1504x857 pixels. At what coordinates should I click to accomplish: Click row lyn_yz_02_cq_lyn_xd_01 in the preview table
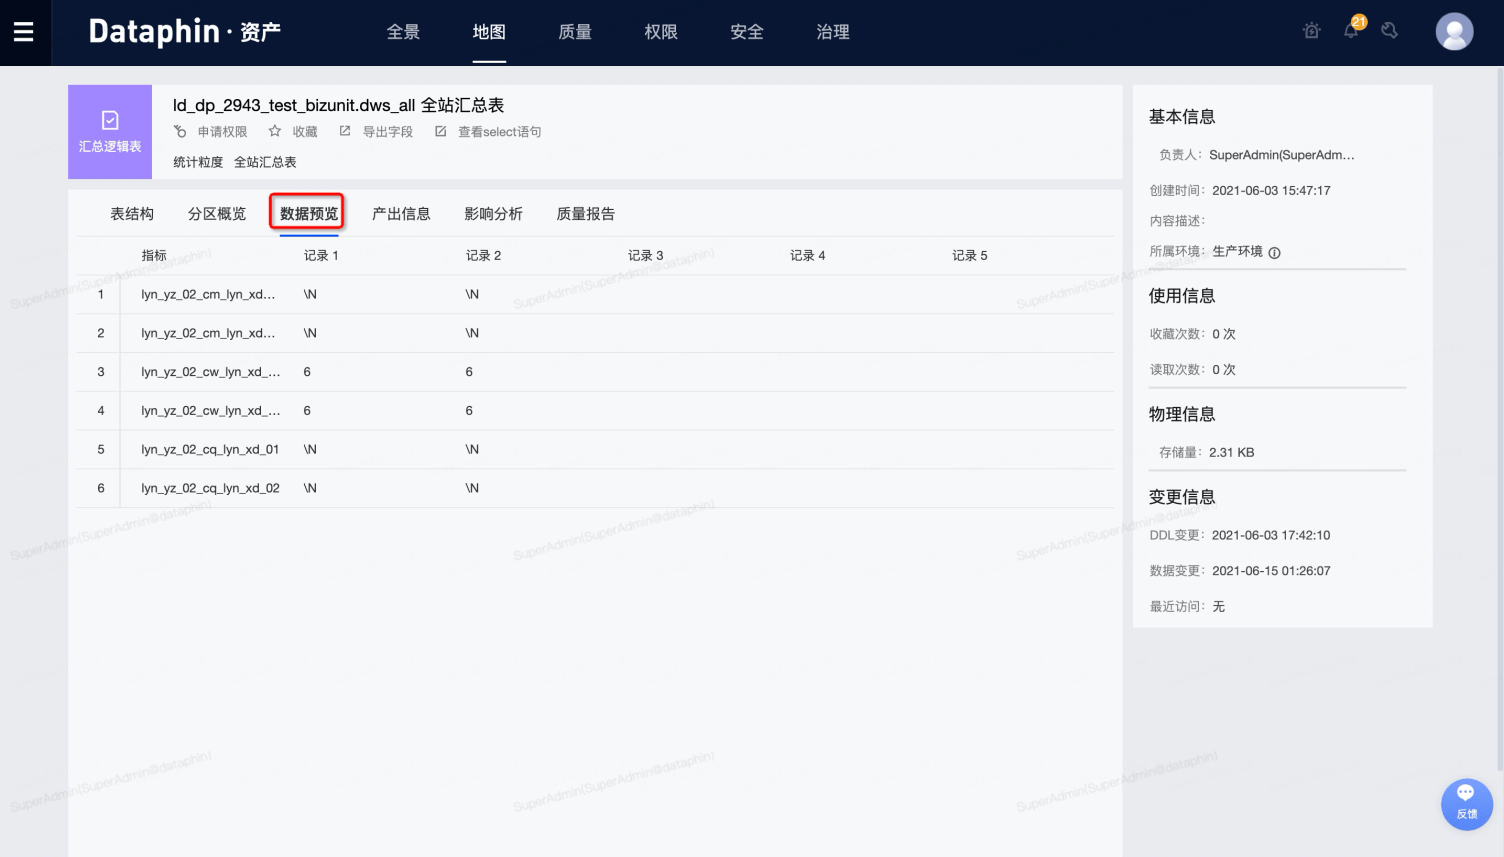pos(210,450)
